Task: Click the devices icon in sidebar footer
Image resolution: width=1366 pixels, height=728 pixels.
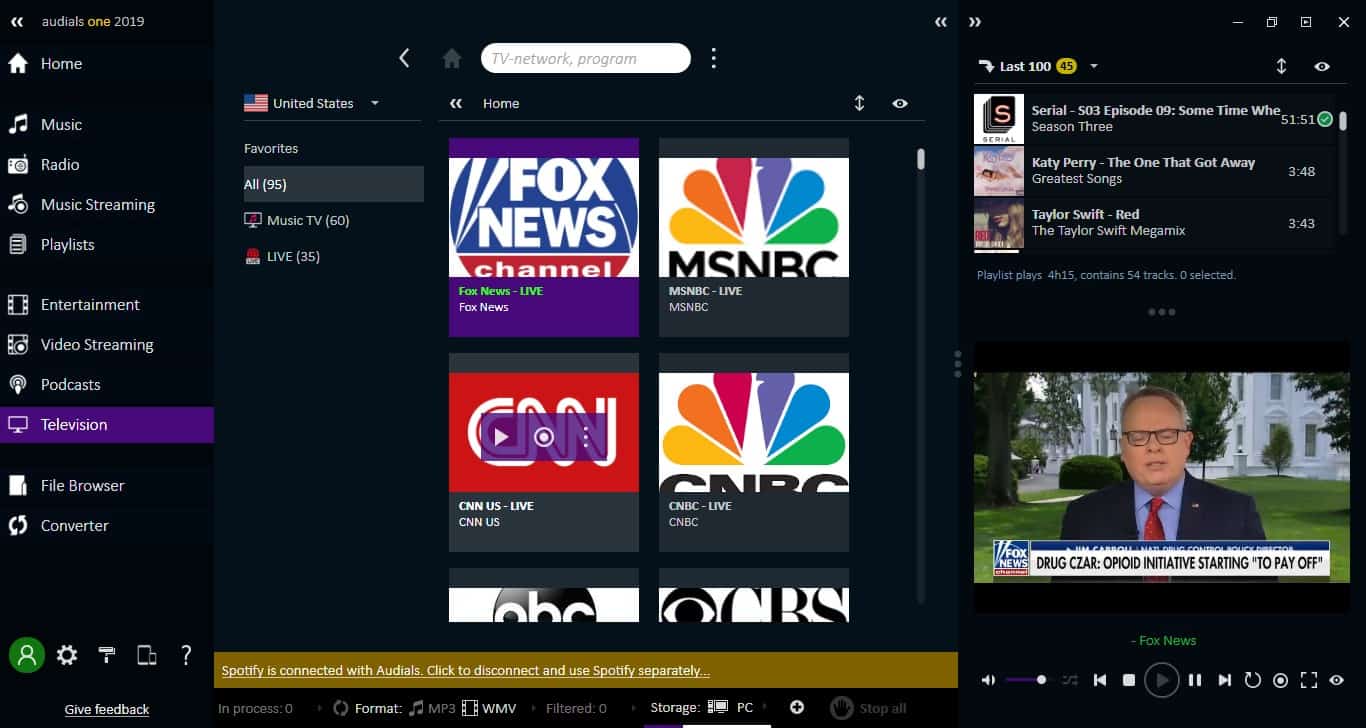Action: click(x=147, y=655)
